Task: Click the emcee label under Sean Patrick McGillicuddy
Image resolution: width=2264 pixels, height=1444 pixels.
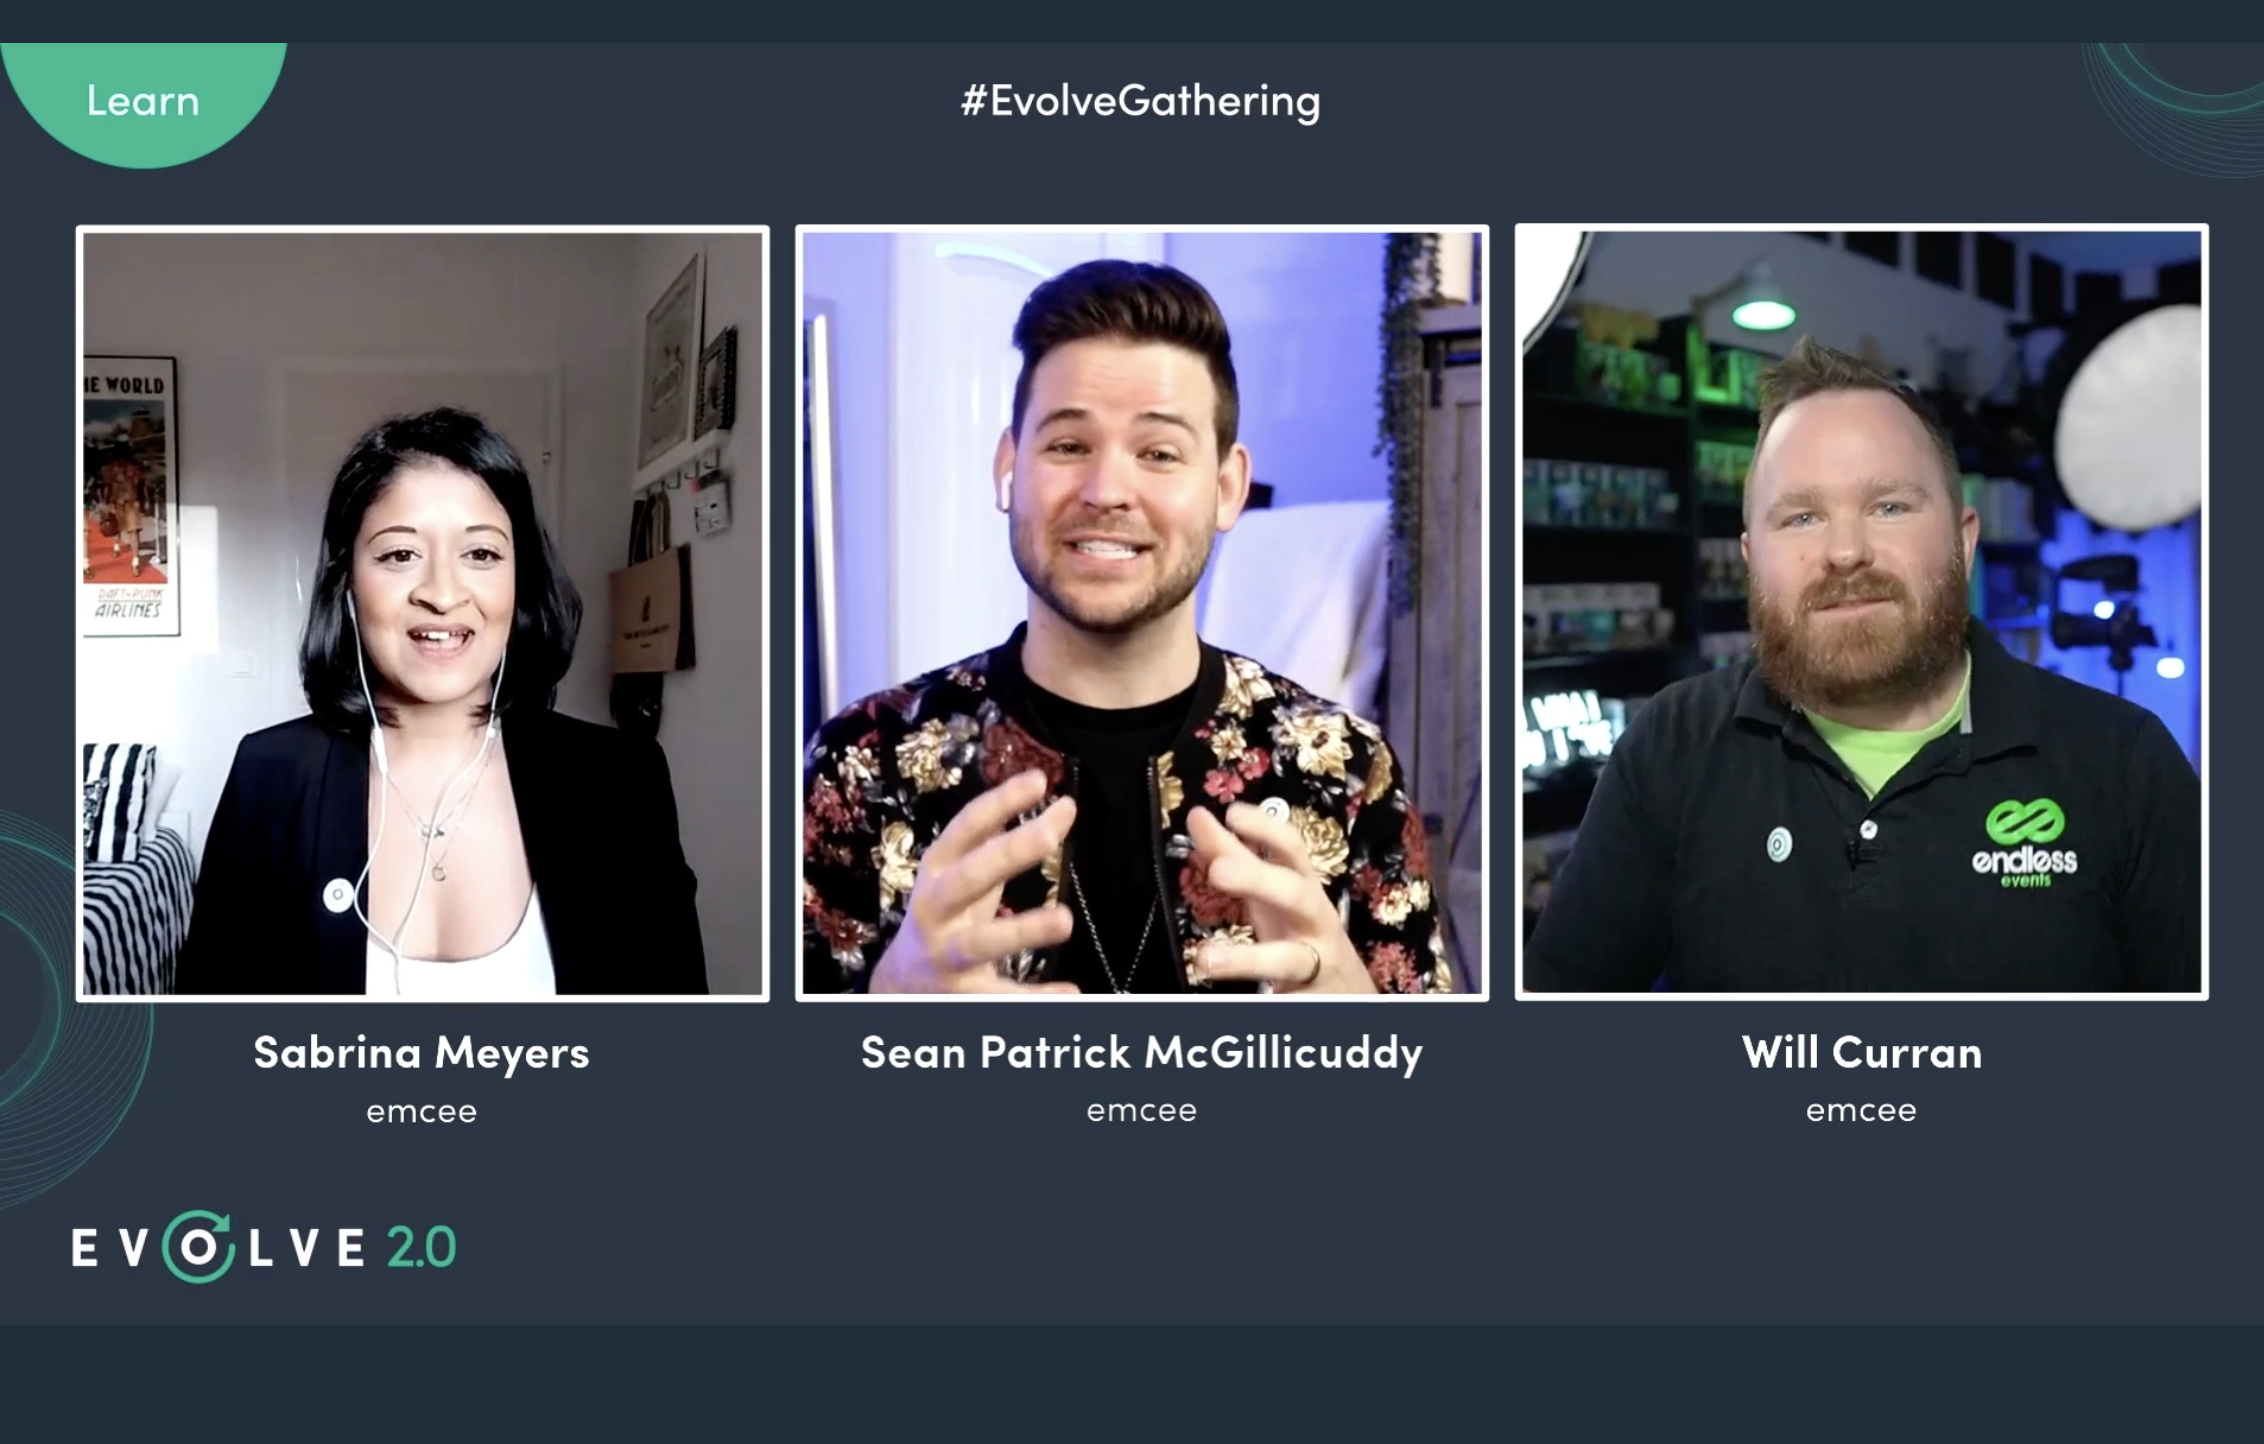Action: (1142, 1111)
